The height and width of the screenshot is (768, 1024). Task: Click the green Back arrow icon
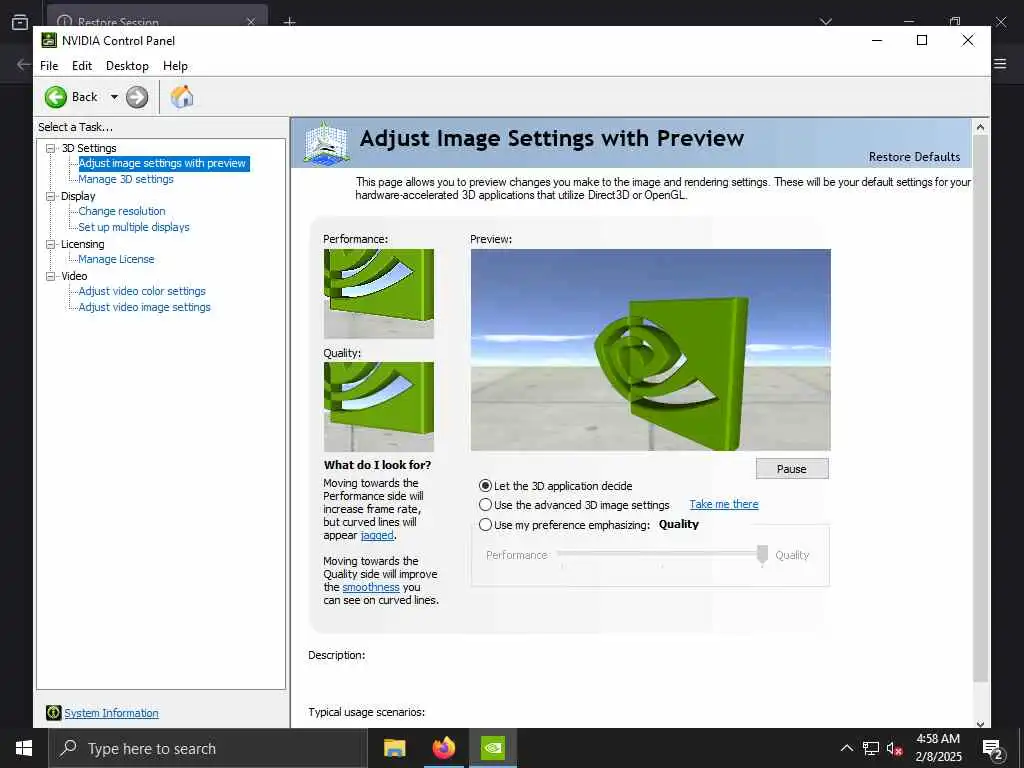56,97
